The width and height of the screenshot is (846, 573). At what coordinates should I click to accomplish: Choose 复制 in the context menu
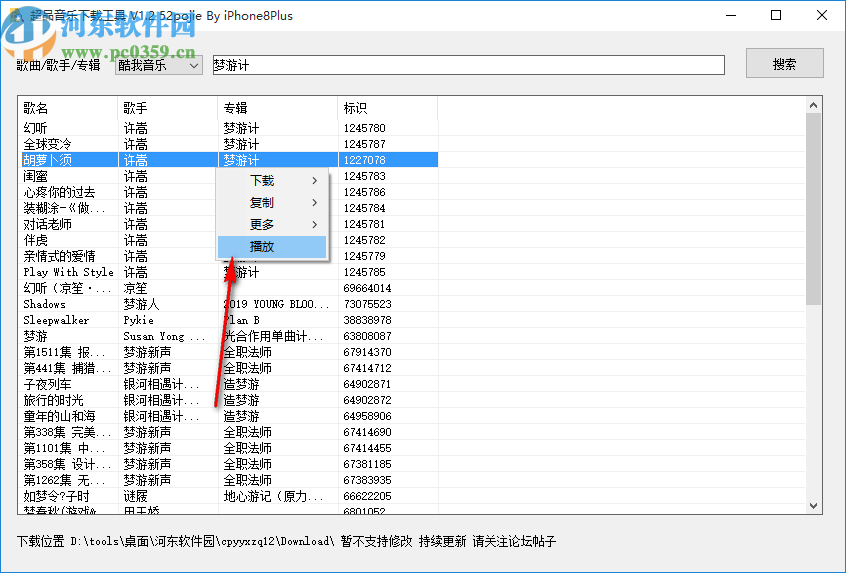coord(272,203)
